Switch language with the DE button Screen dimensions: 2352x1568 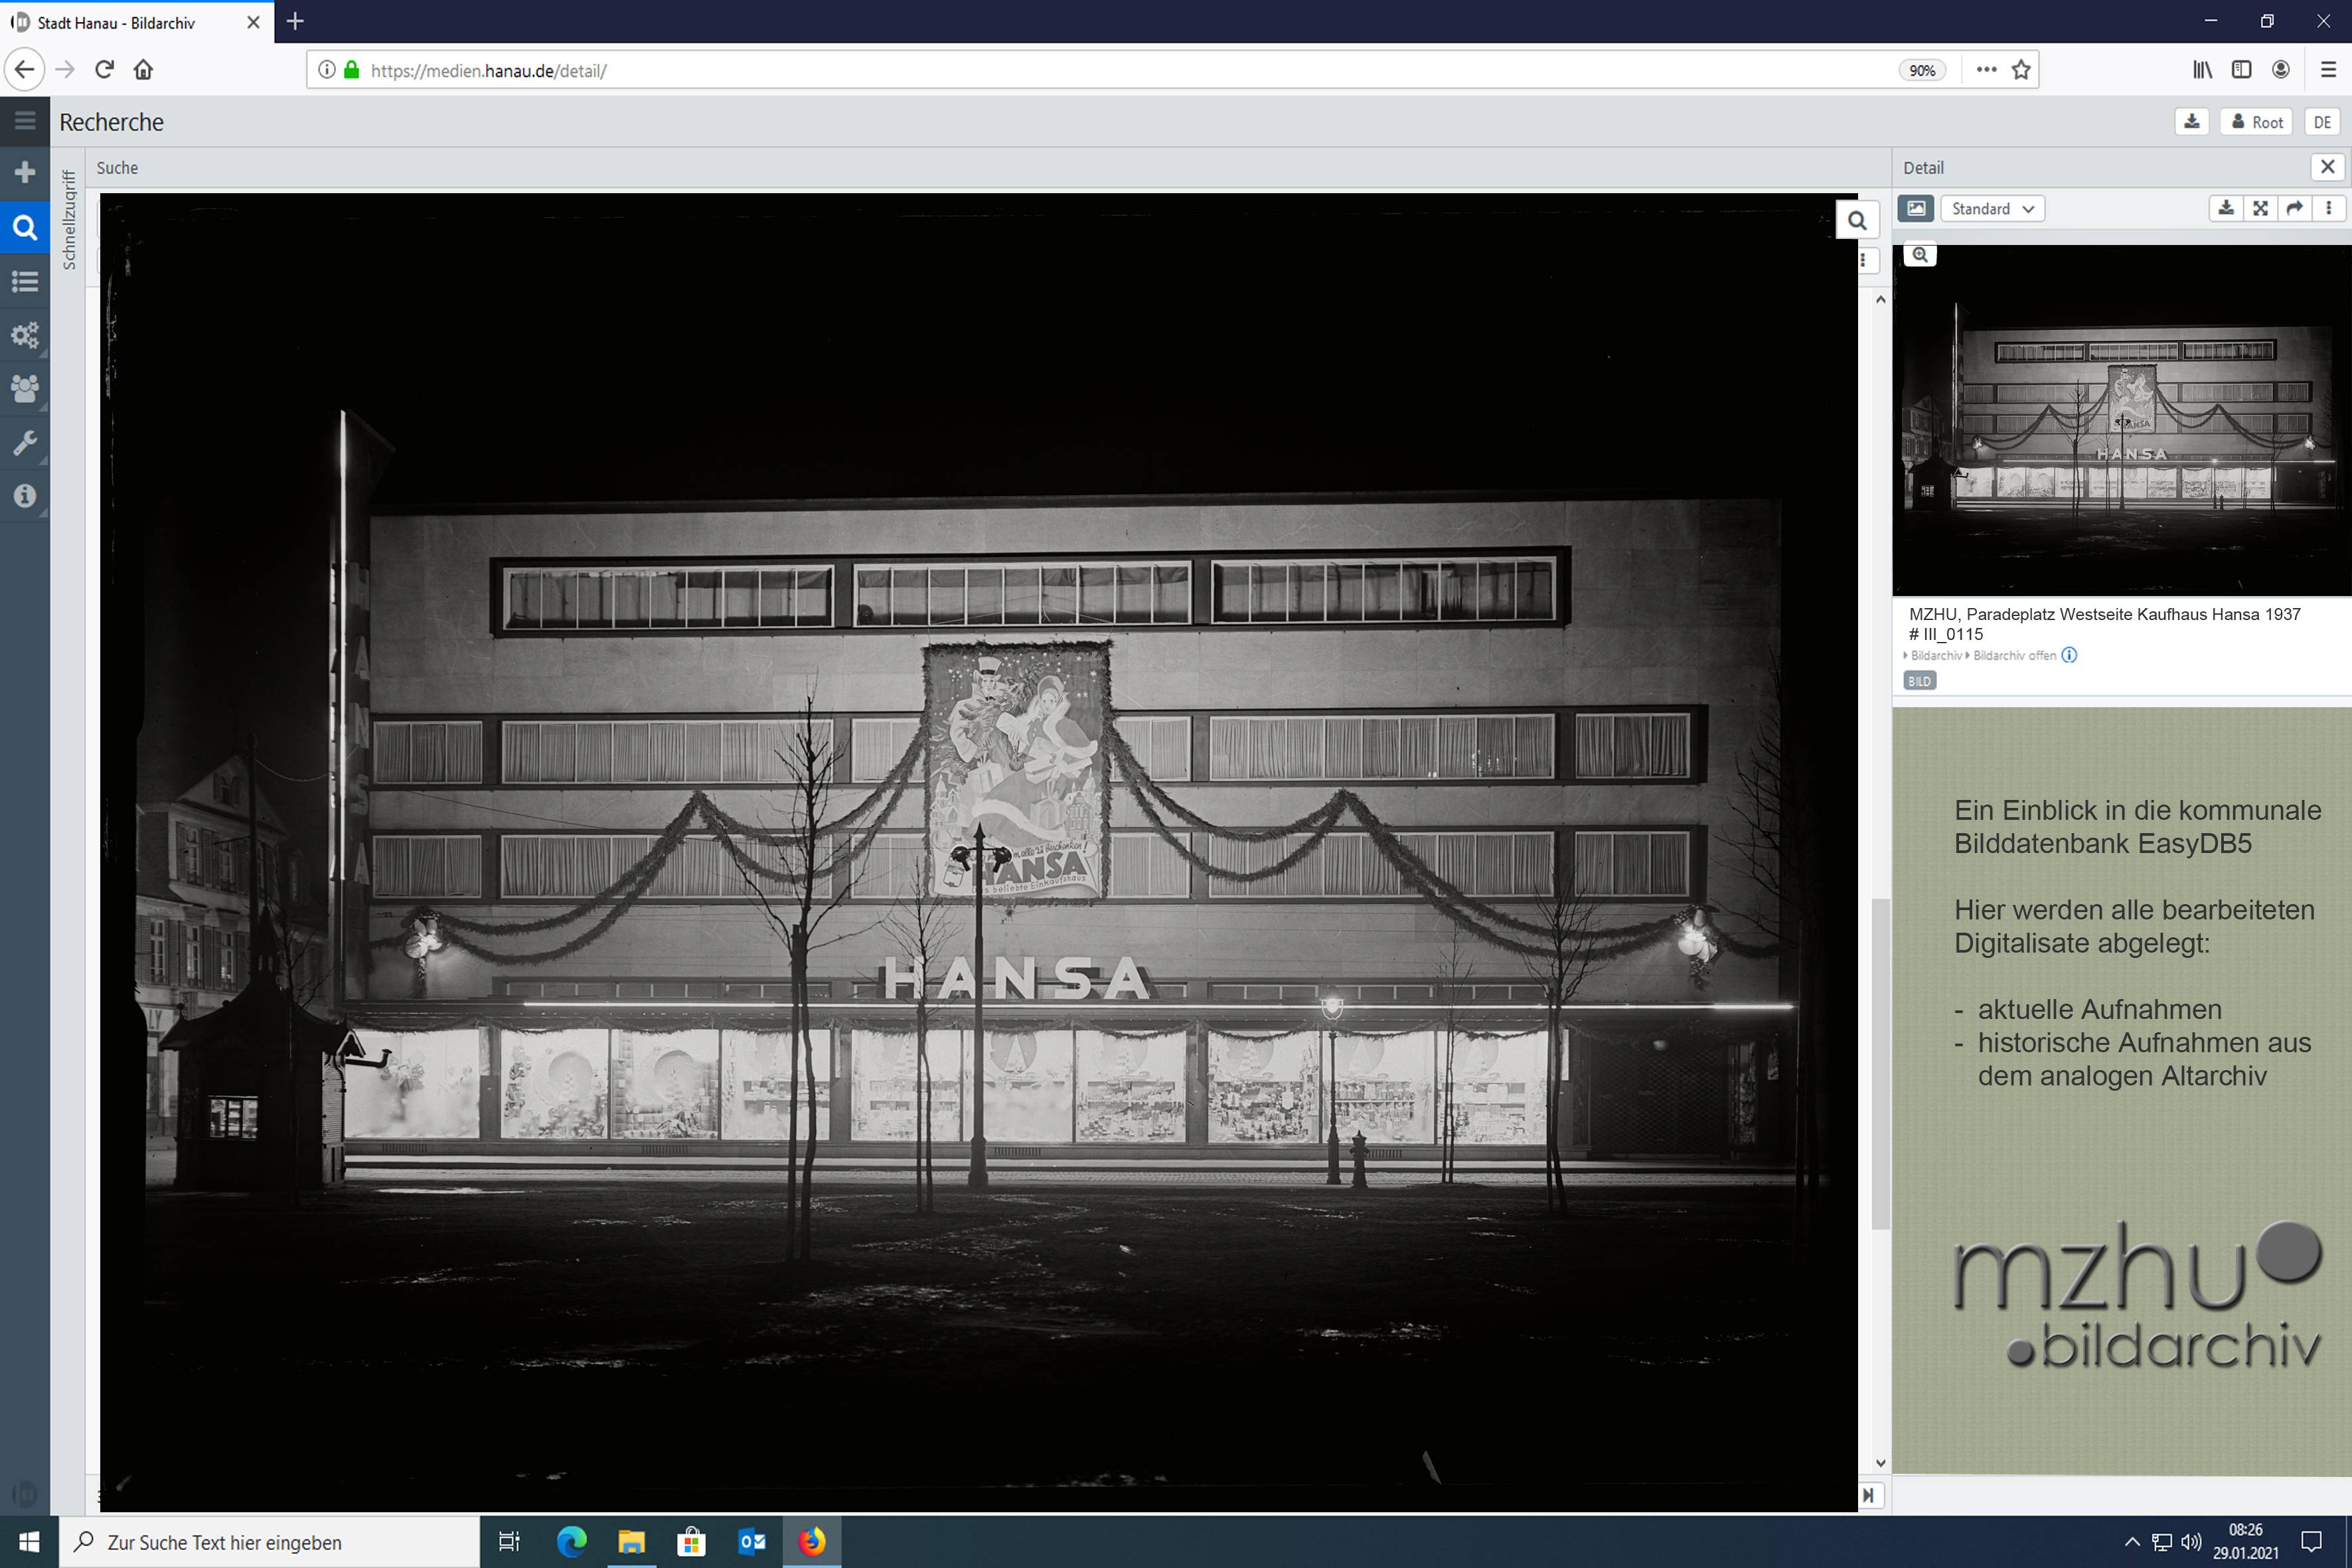tap(2322, 122)
